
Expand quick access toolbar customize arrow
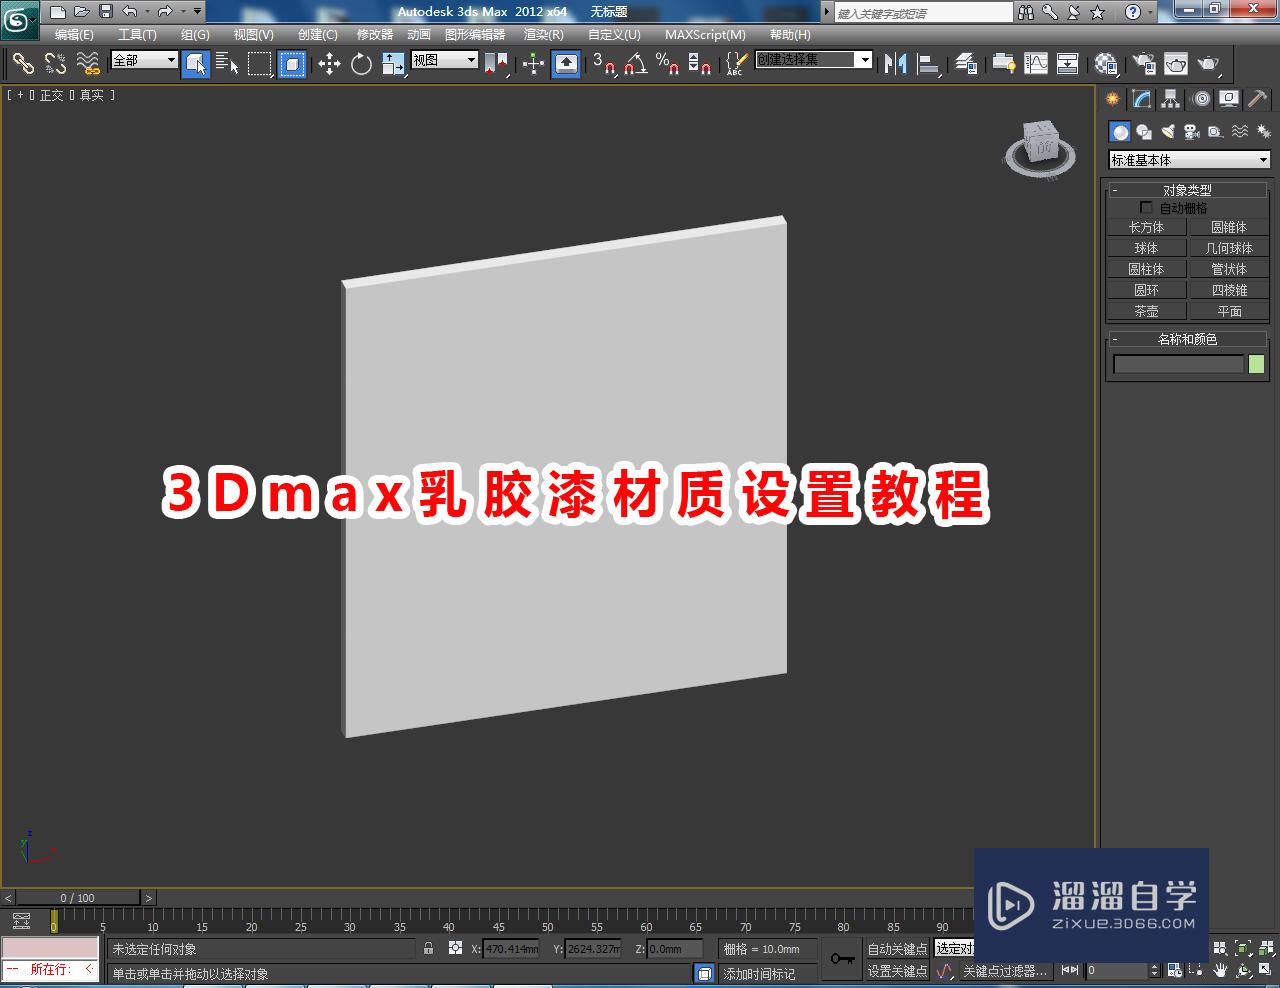(197, 12)
